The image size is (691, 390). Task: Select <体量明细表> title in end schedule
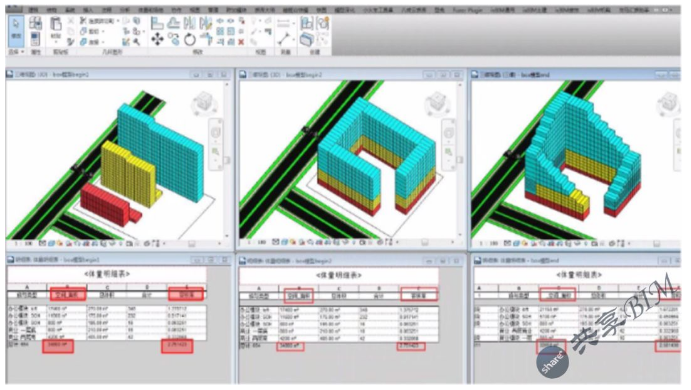579,275
